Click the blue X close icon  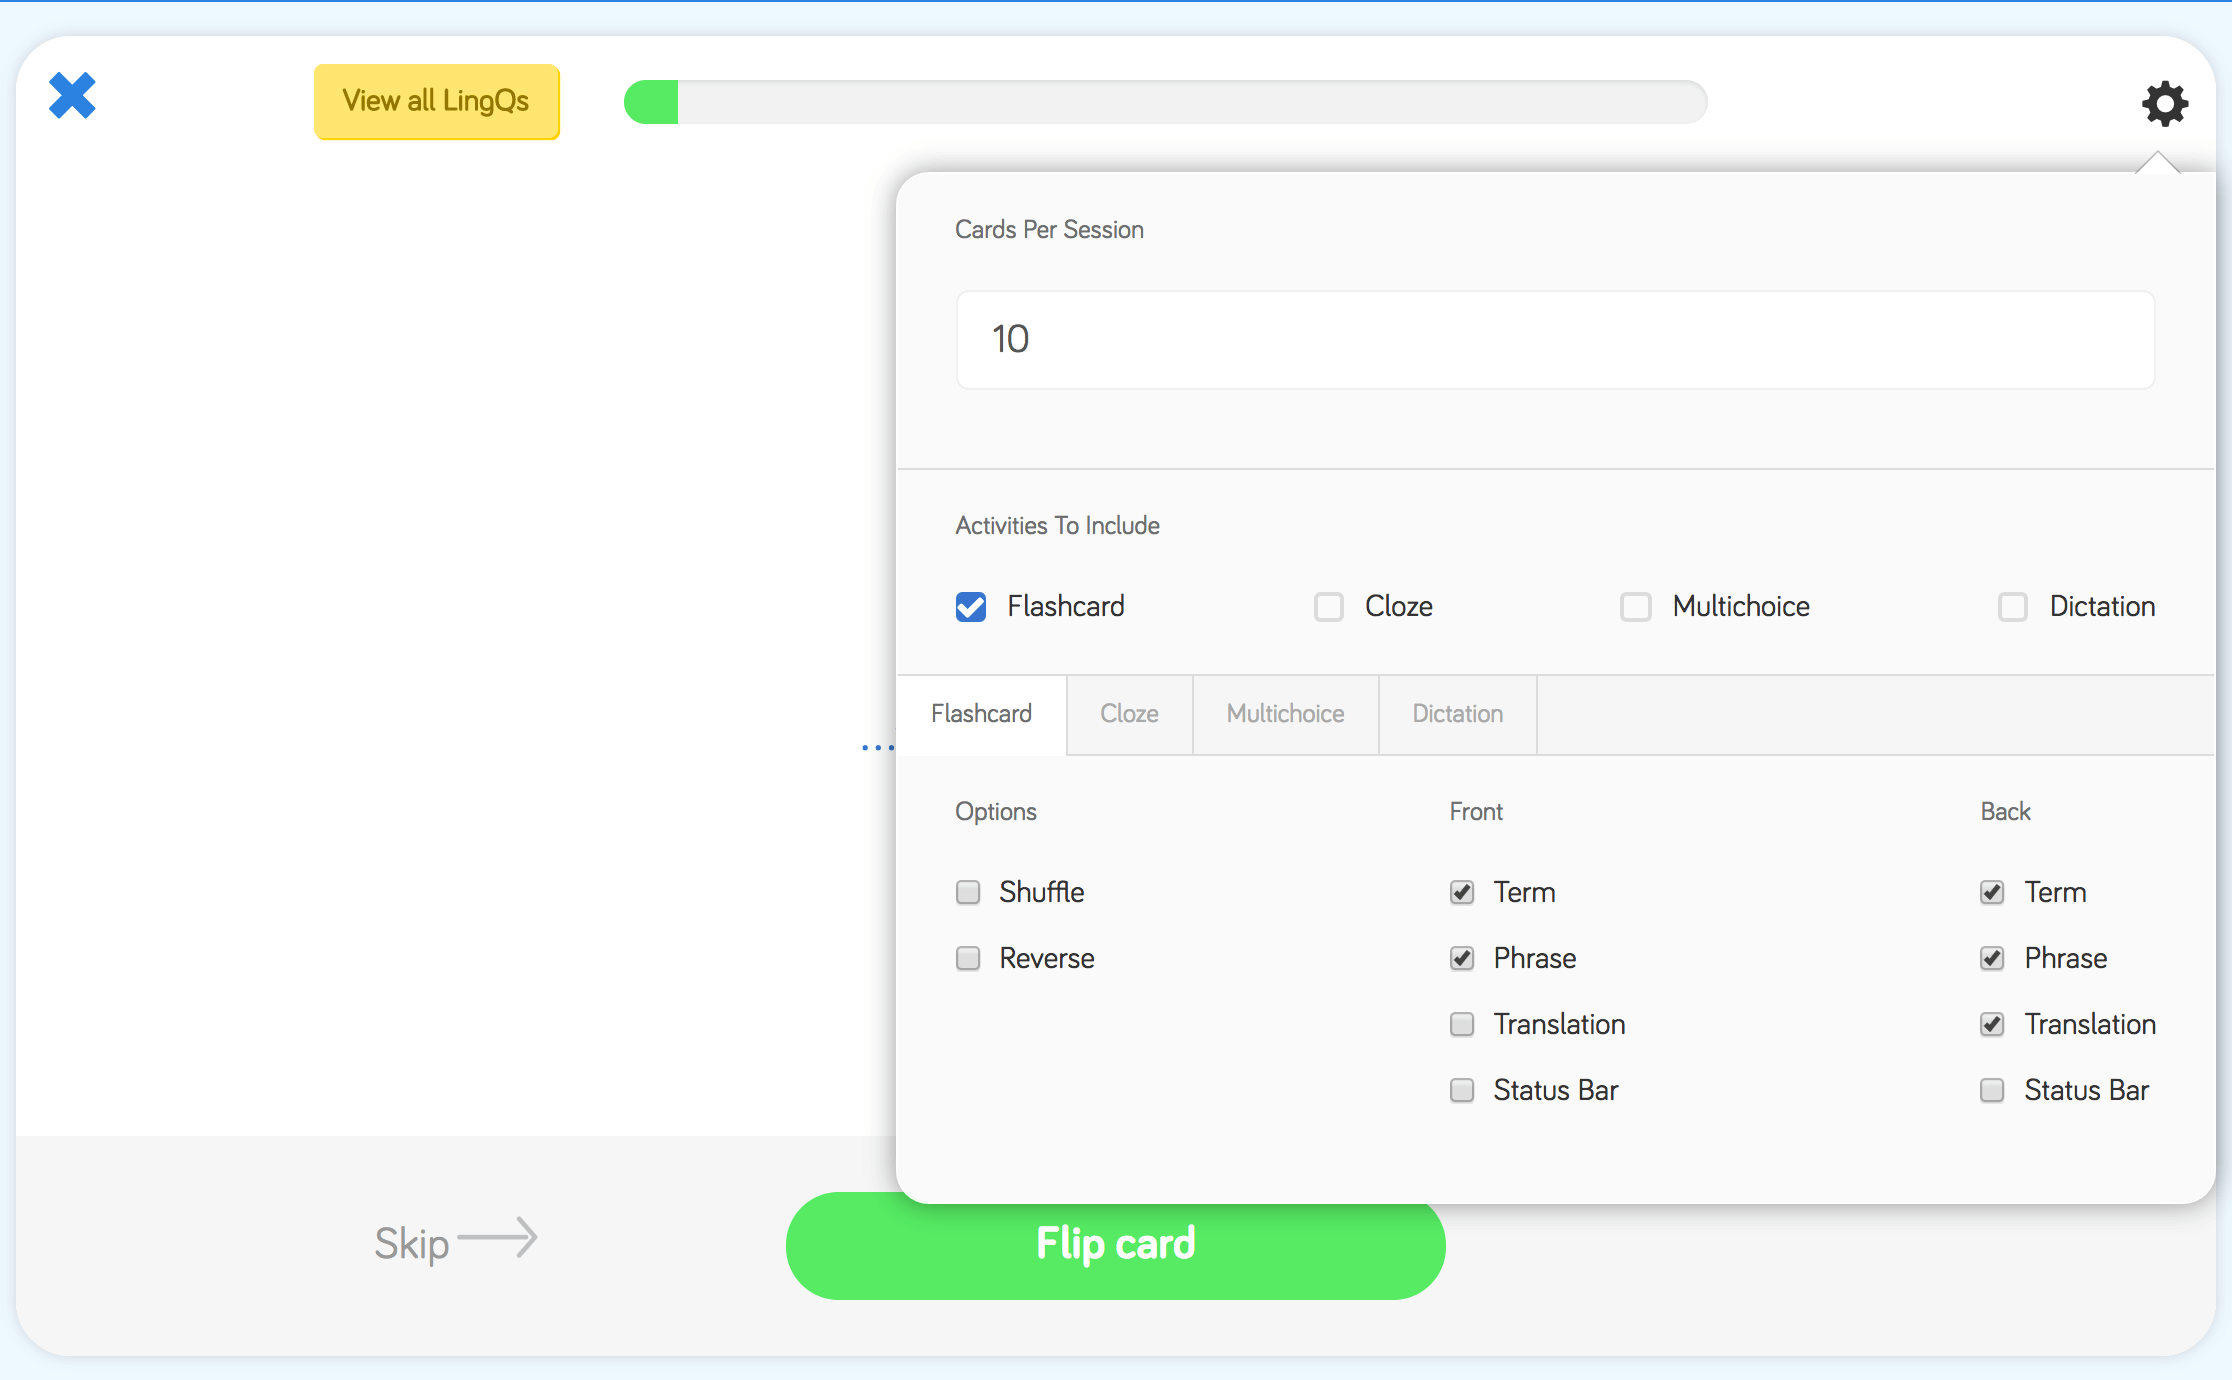pyautogui.click(x=72, y=96)
